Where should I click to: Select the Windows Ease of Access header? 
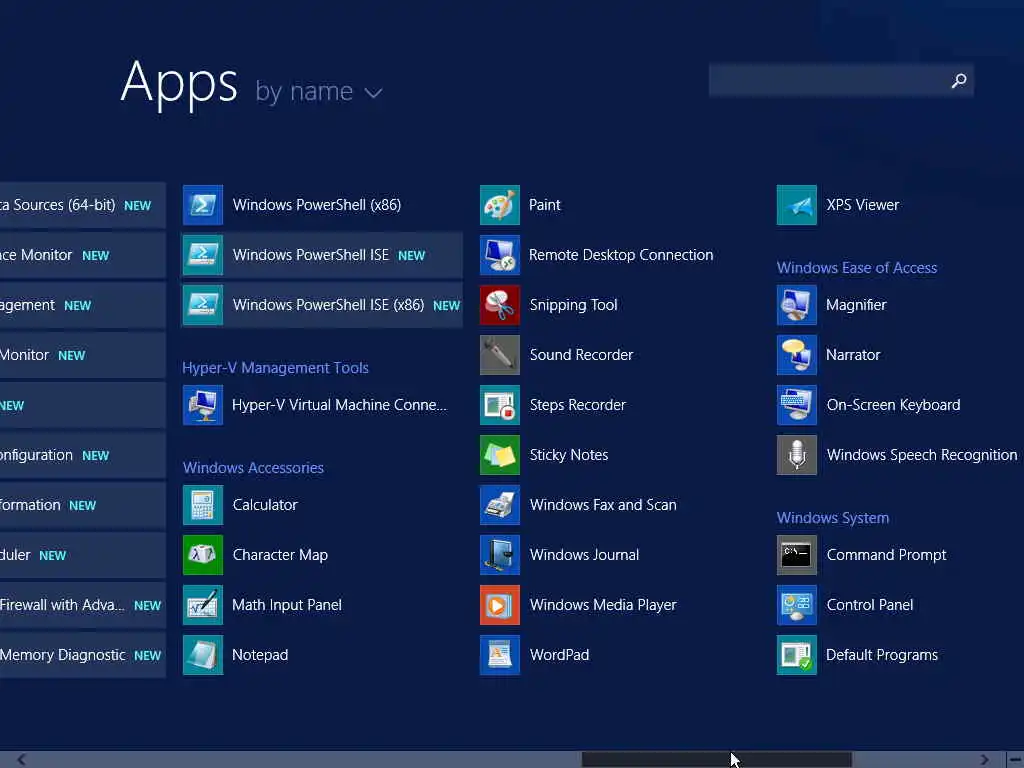pyautogui.click(x=857, y=268)
